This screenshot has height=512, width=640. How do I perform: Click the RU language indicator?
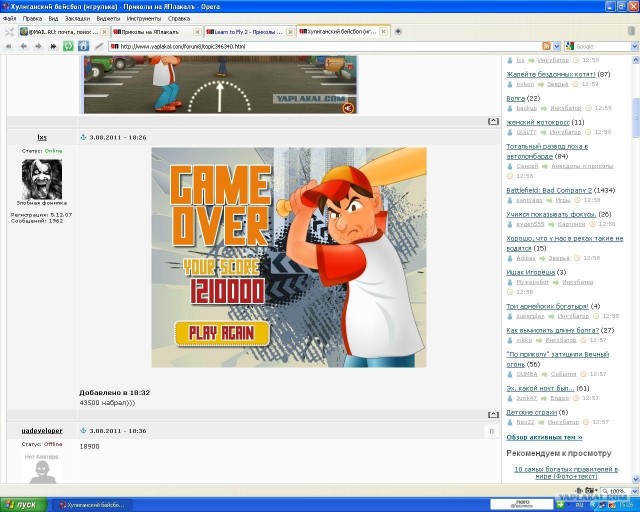579,505
